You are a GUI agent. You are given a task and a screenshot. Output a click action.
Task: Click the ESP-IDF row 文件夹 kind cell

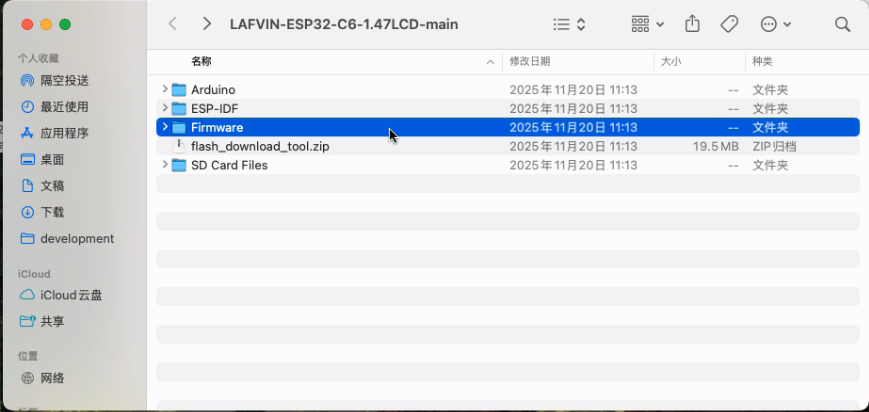(x=770, y=109)
